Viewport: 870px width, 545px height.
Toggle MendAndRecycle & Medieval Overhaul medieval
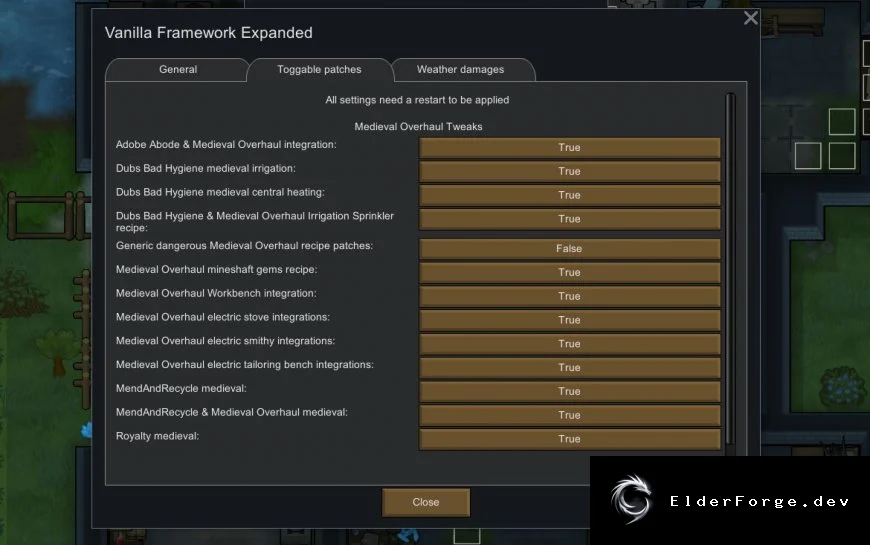[569, 416]
